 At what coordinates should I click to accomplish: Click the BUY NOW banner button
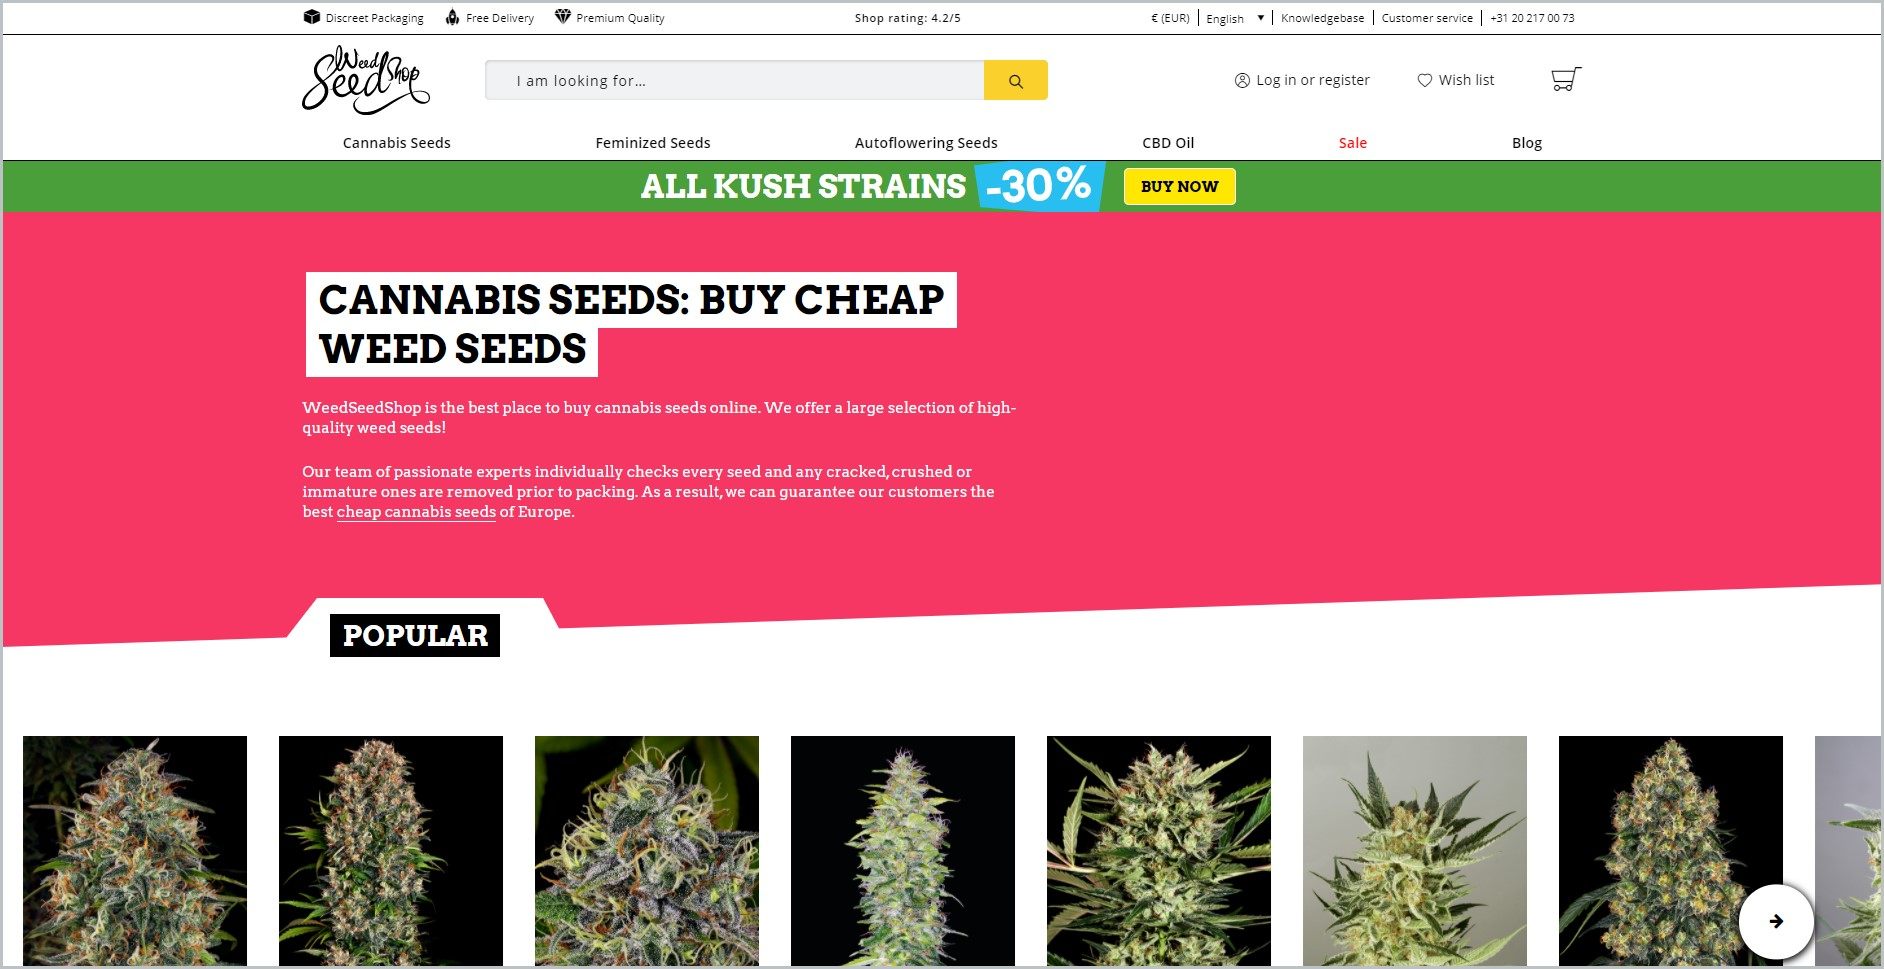click(x=1180, y=187)
